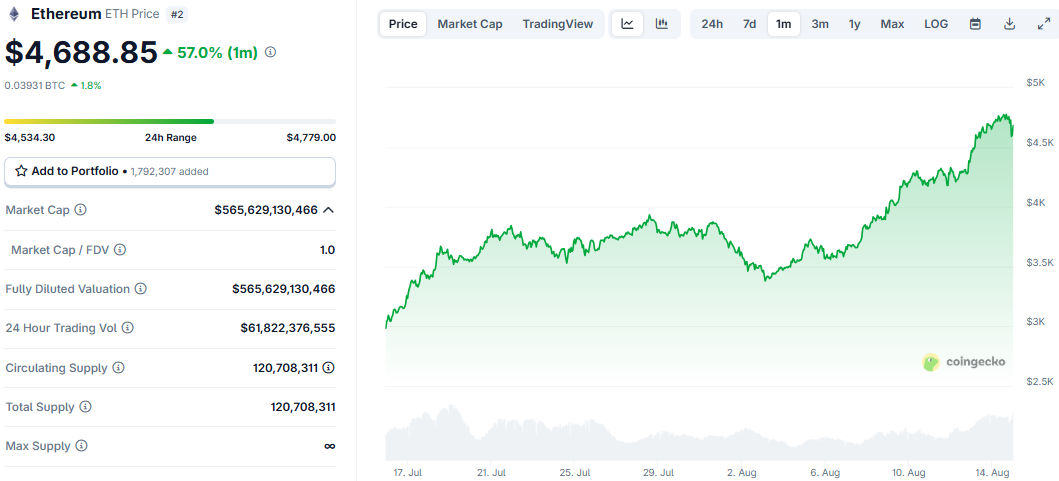
Task: Click the Total Supply info icon
Action: [85, 407]
